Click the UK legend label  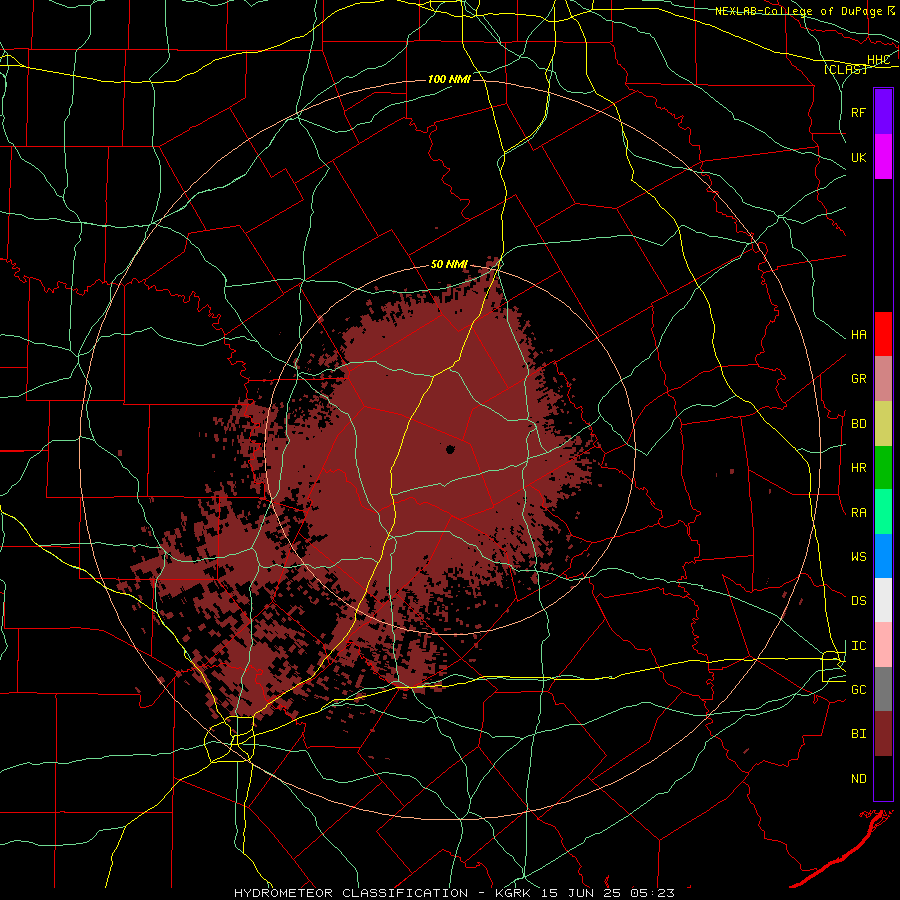pyautogui.click(x=858, y=157)
